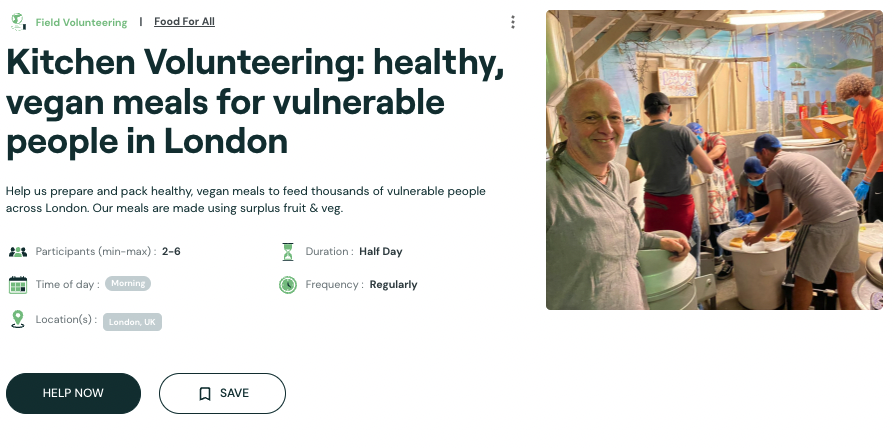895x448 pixels.
Task: Open the three-dot more options menu
Action: tap(513, 22)
